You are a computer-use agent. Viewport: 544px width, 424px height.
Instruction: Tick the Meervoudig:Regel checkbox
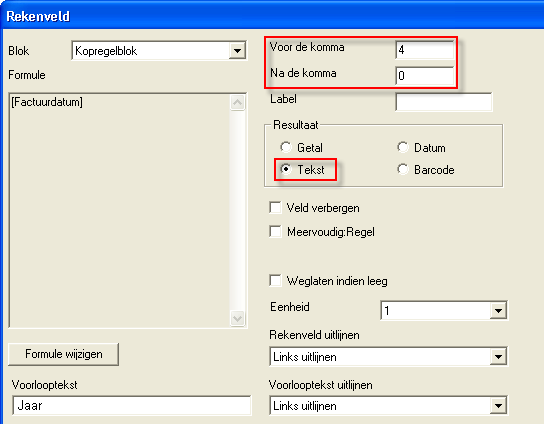click(275, 231)
